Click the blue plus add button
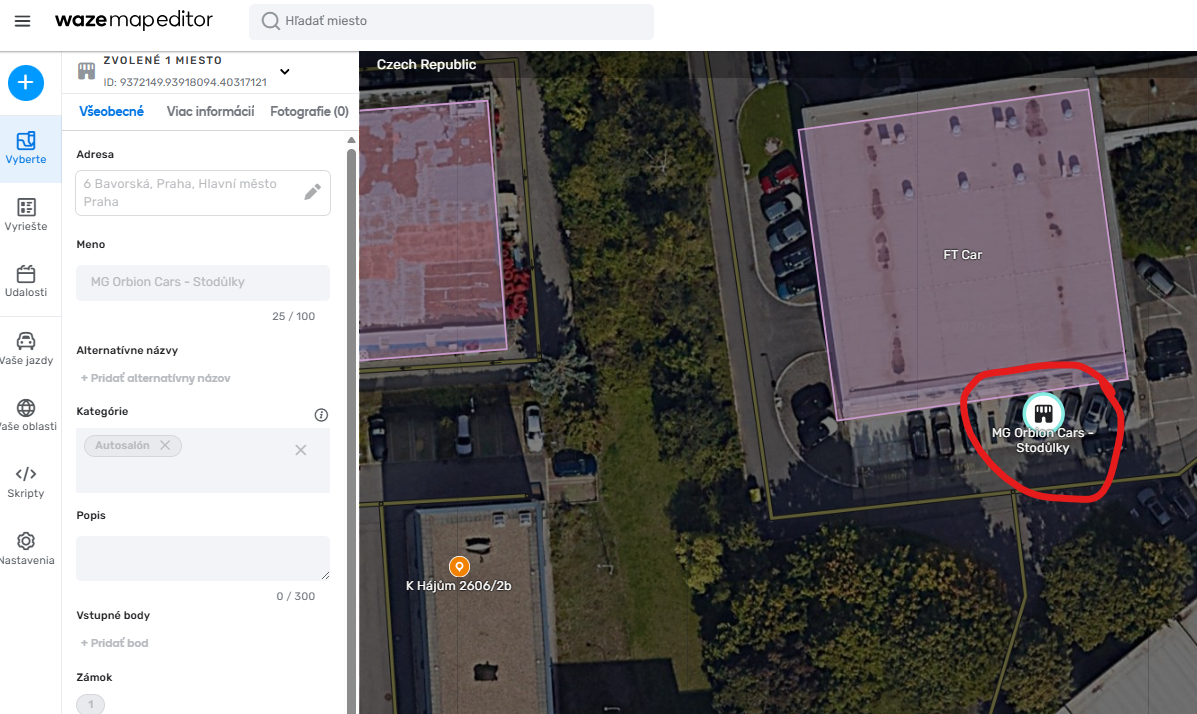 pyautogui.click(x=26, y=83)
